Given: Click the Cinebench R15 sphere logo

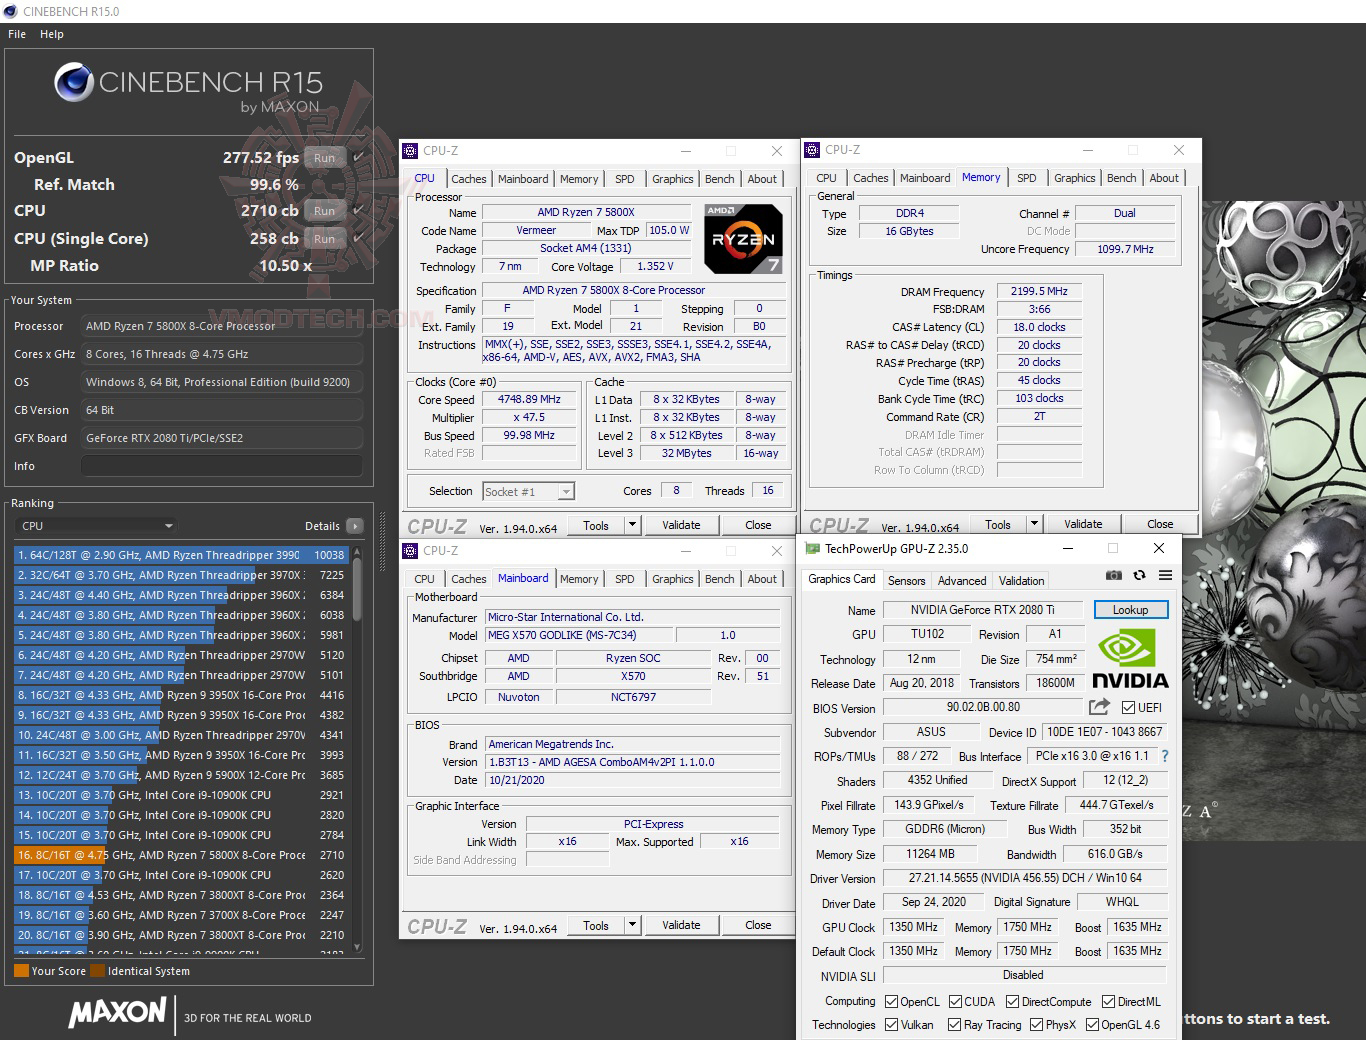Looking at the screenshot, I should [74, 83].
